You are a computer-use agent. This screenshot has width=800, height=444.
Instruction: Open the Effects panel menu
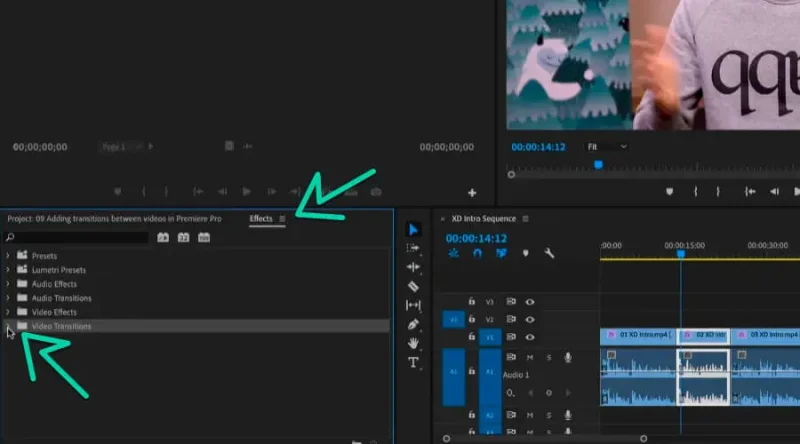click(x=282, y=219)
